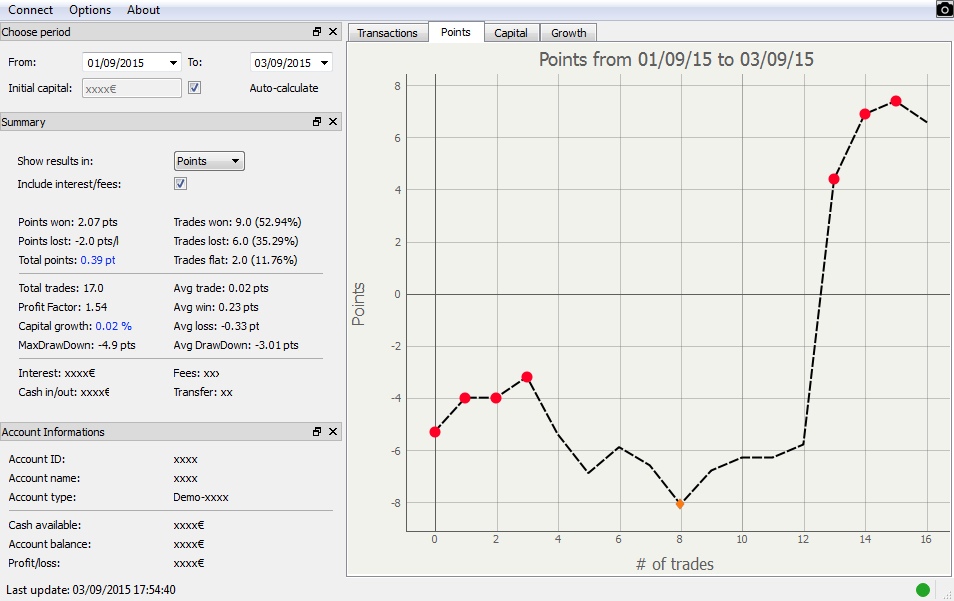Click Avg win: 0.23 pts text
954x601 pixels.
point(216,307)
